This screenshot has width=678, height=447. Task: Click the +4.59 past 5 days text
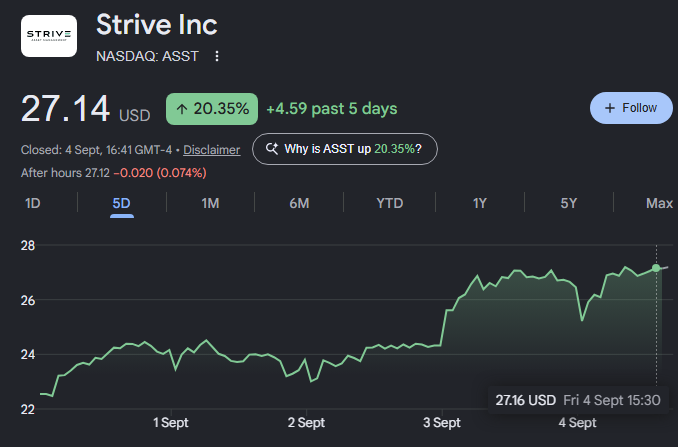[332, 109]
